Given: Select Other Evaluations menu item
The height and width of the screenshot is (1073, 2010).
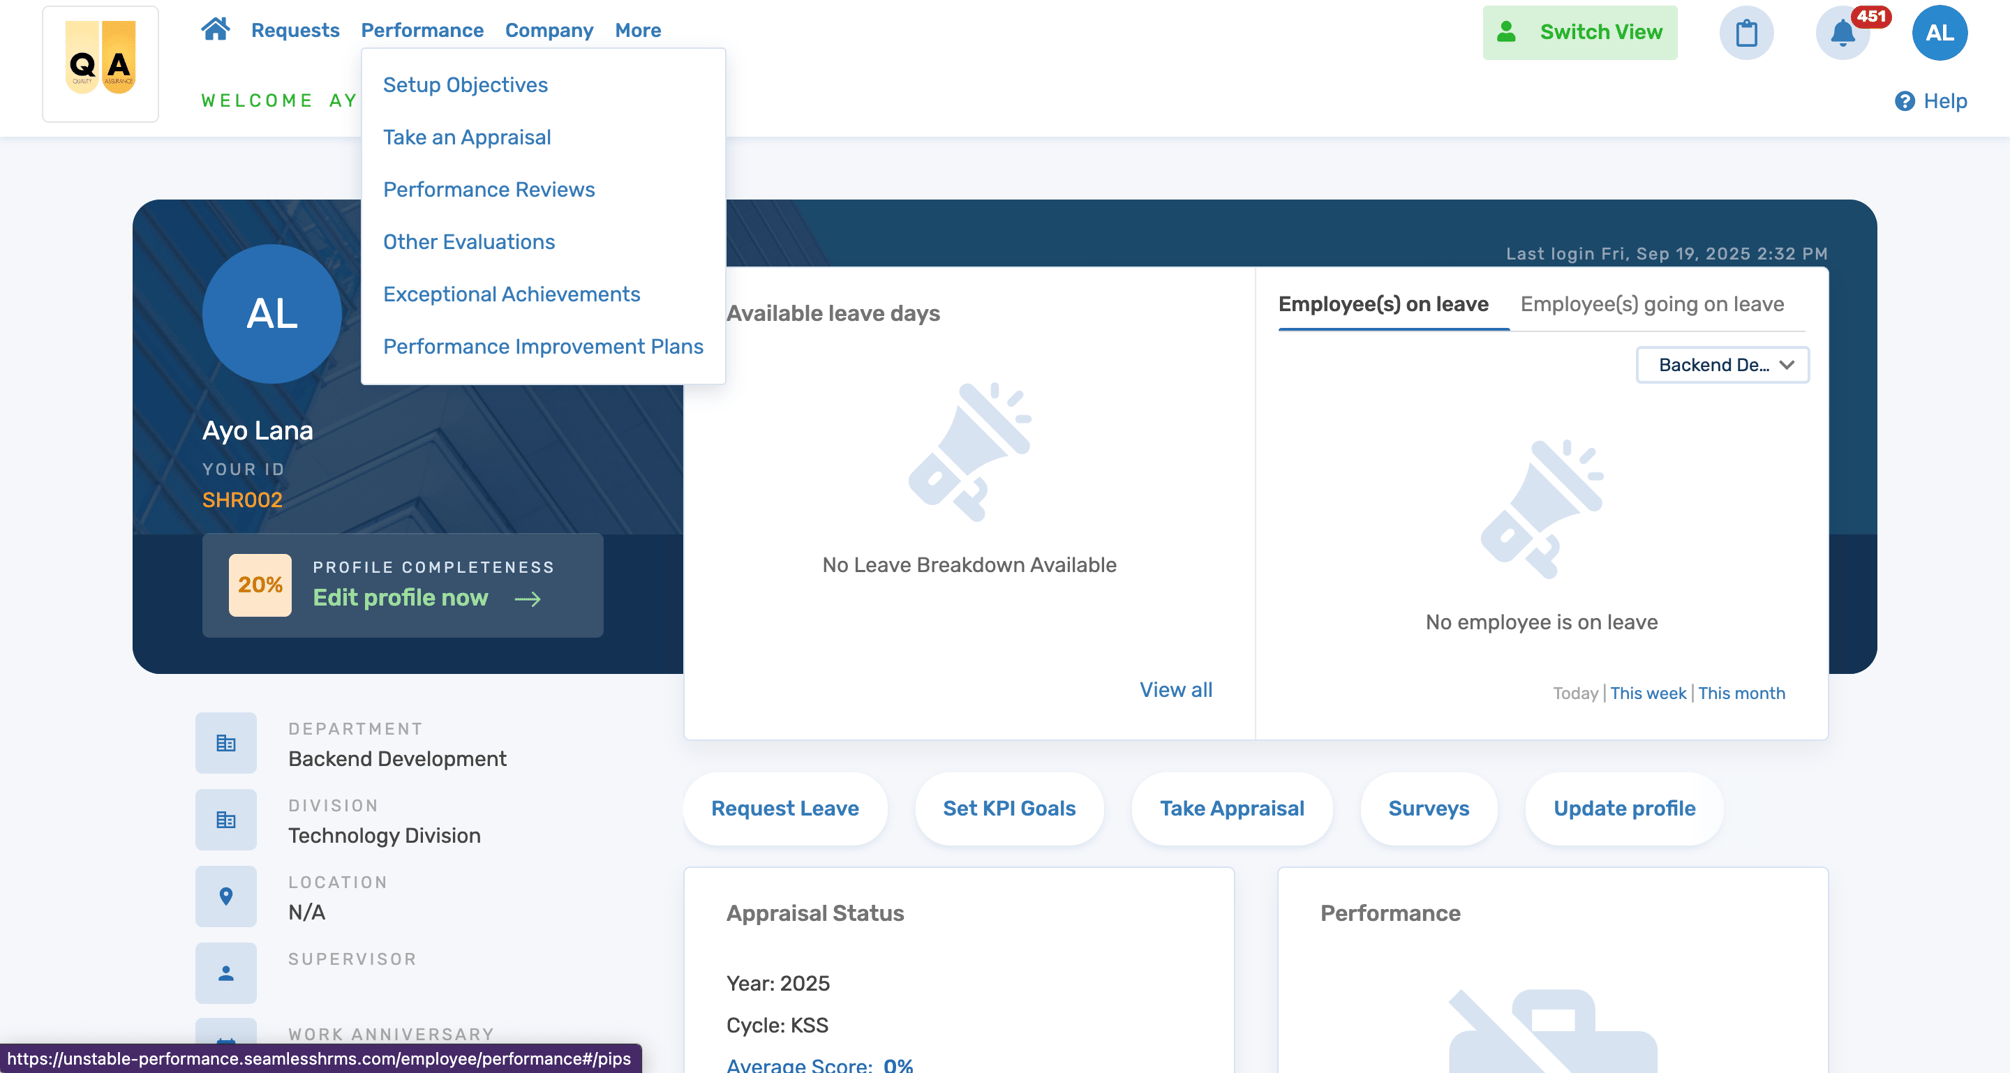Looking at the screenshot, I should [x=469, y=242].
